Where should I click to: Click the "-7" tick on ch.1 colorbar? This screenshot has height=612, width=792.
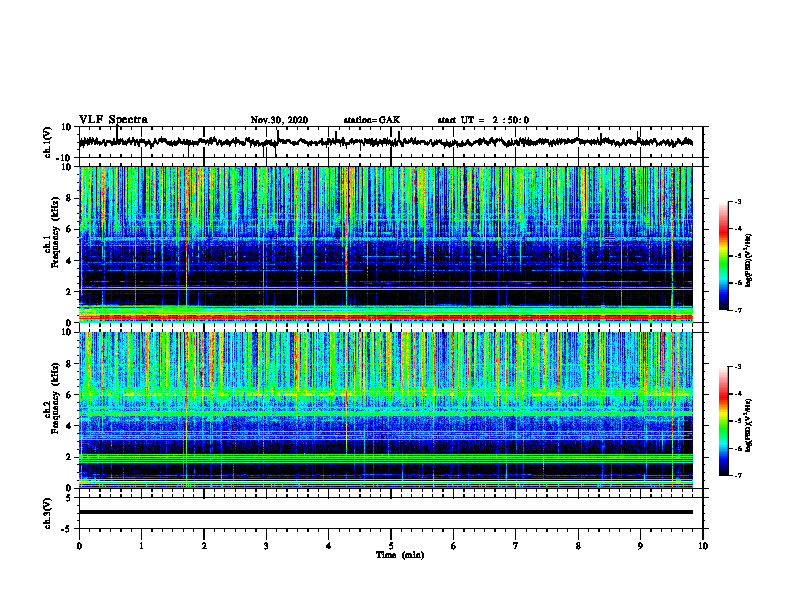[x=737, y=310]
